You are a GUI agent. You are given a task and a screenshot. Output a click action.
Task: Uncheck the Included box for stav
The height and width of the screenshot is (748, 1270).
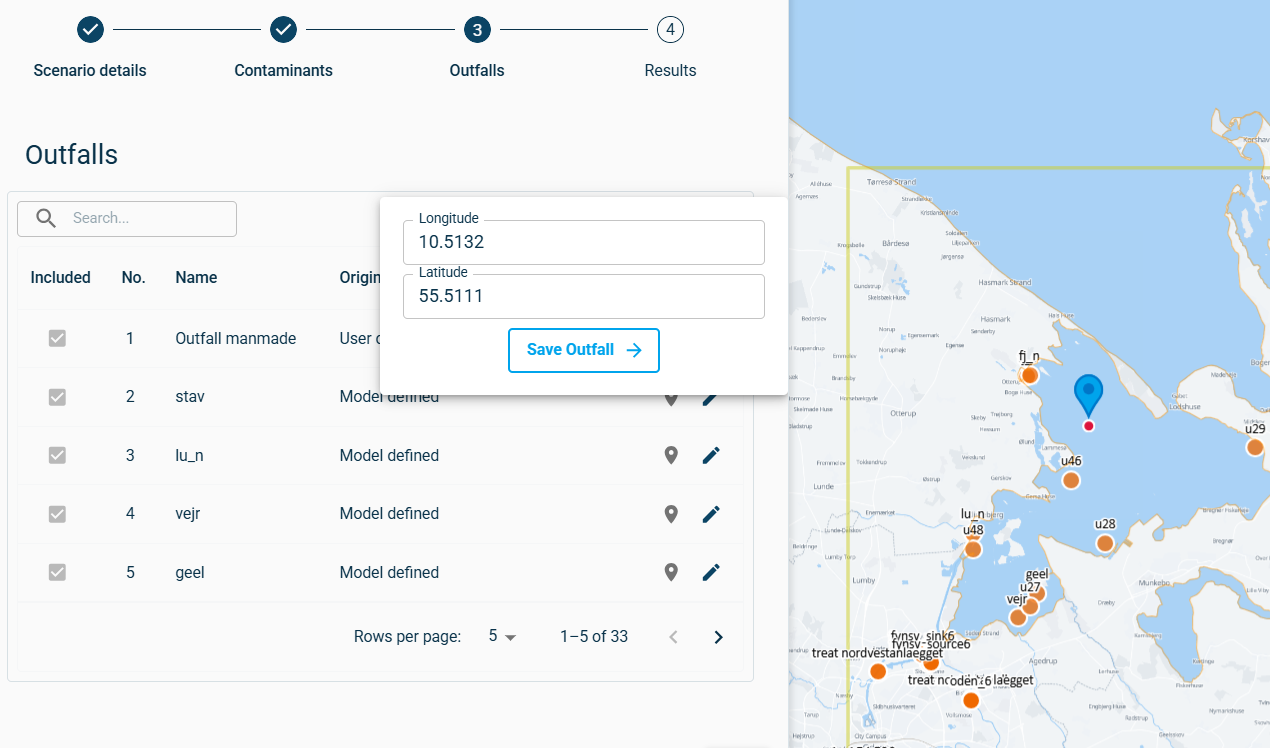click(x=58, y=397)
